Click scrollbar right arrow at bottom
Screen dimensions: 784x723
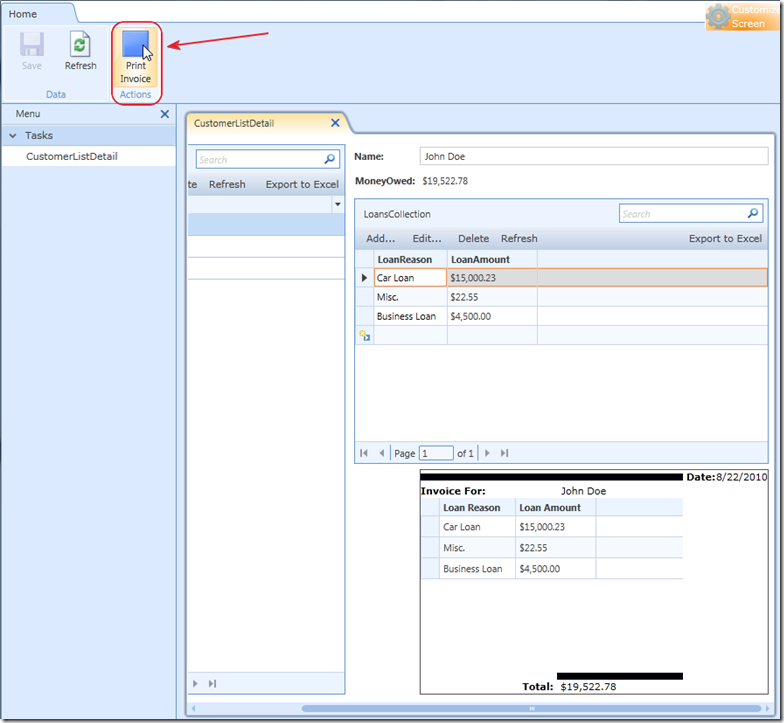[x=768, y=708]
